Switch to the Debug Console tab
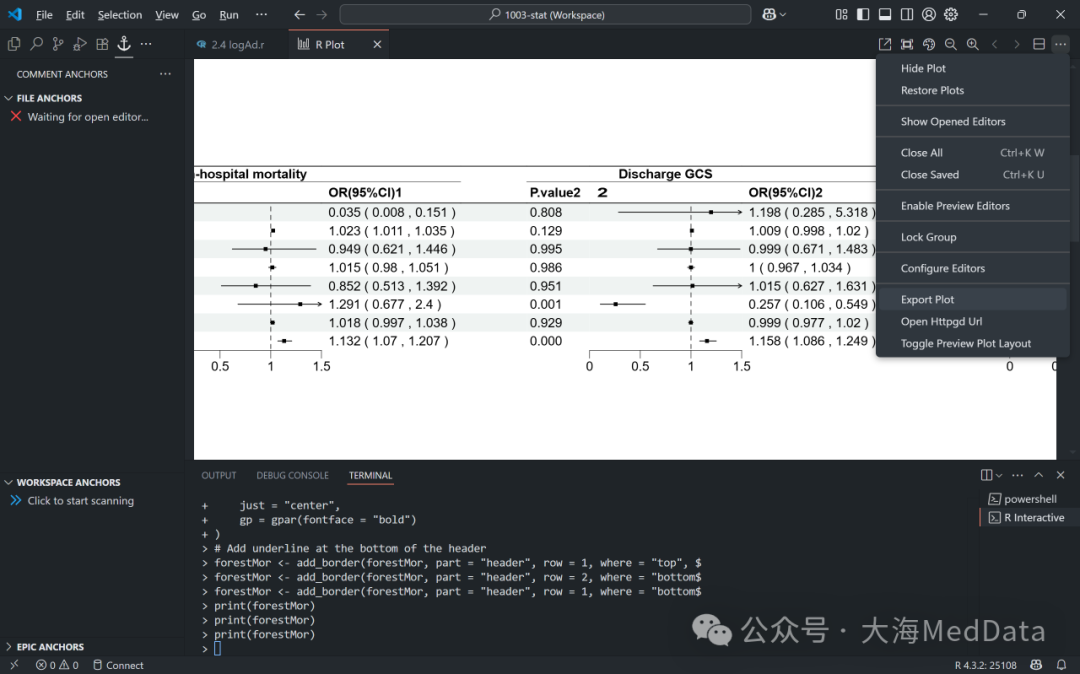 [292, 475]
